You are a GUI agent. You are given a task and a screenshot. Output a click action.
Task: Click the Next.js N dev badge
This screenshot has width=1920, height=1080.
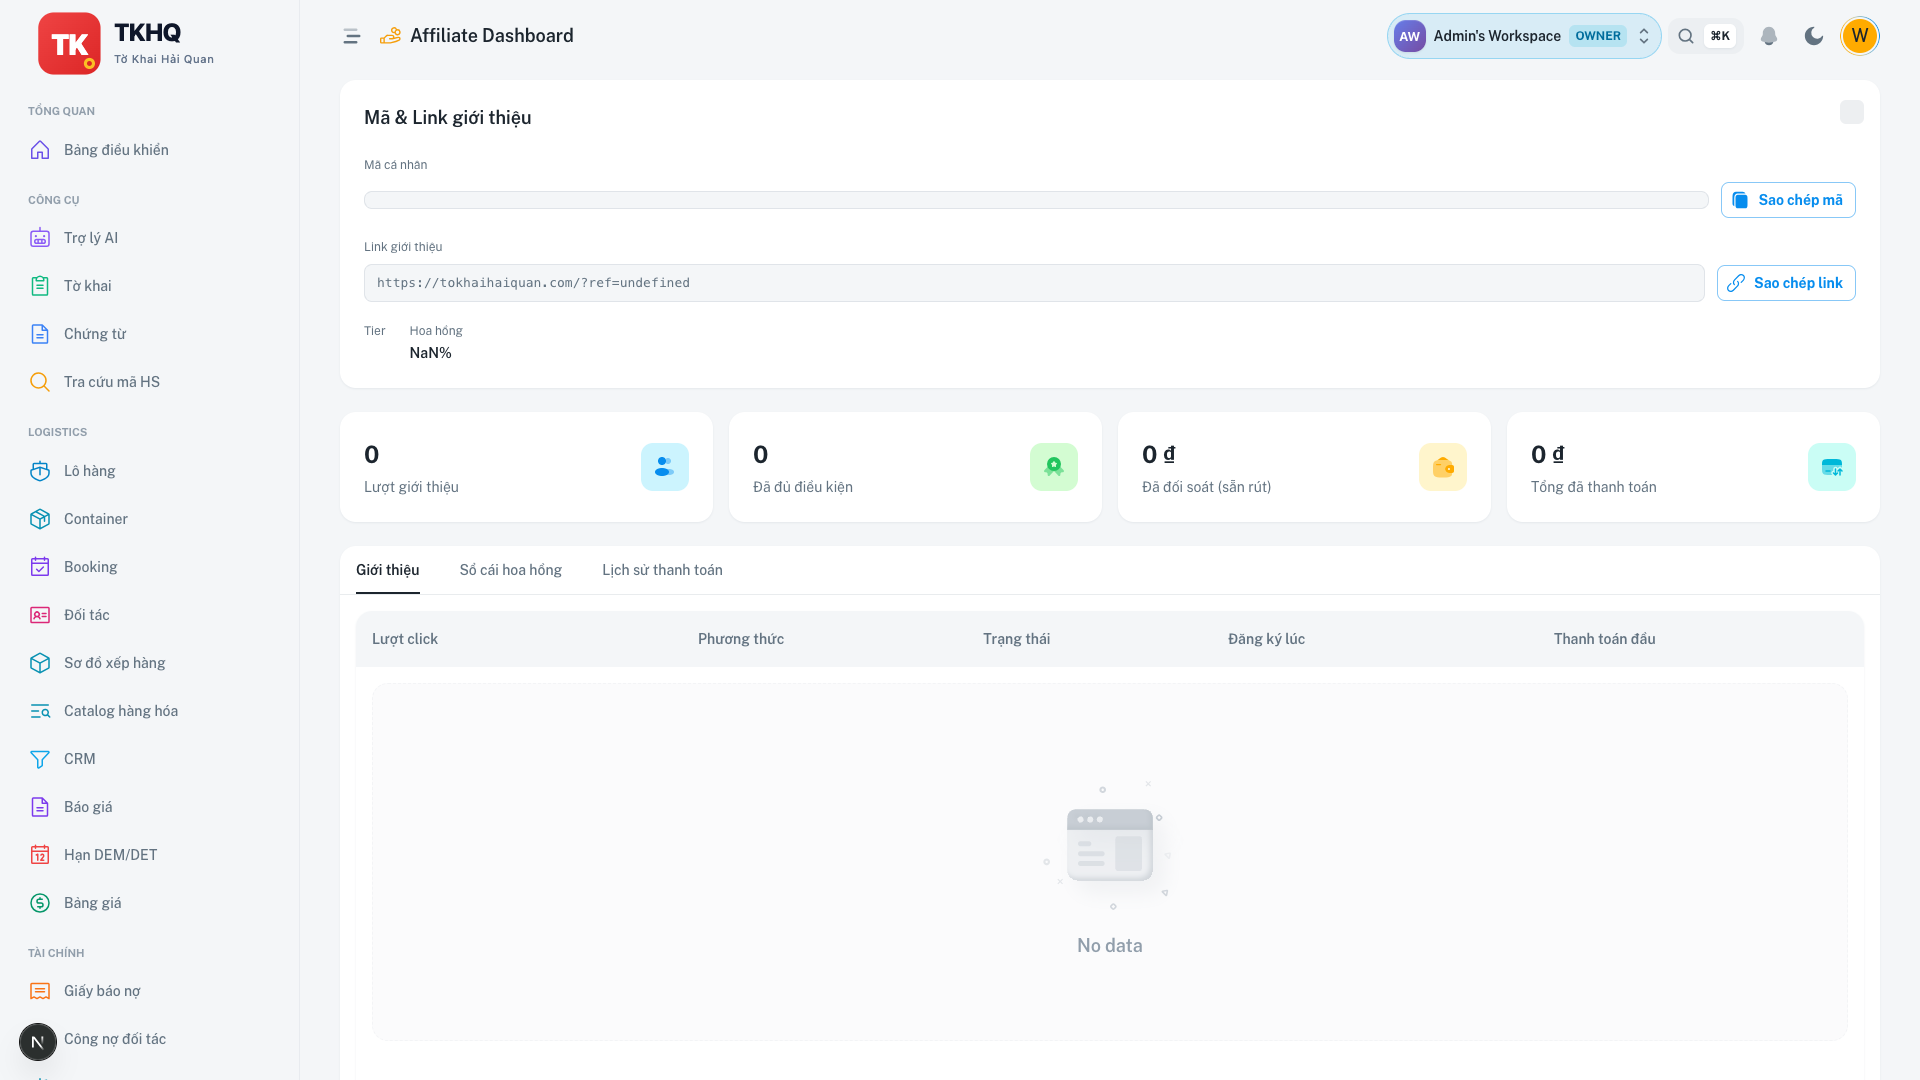point(38,1042)
